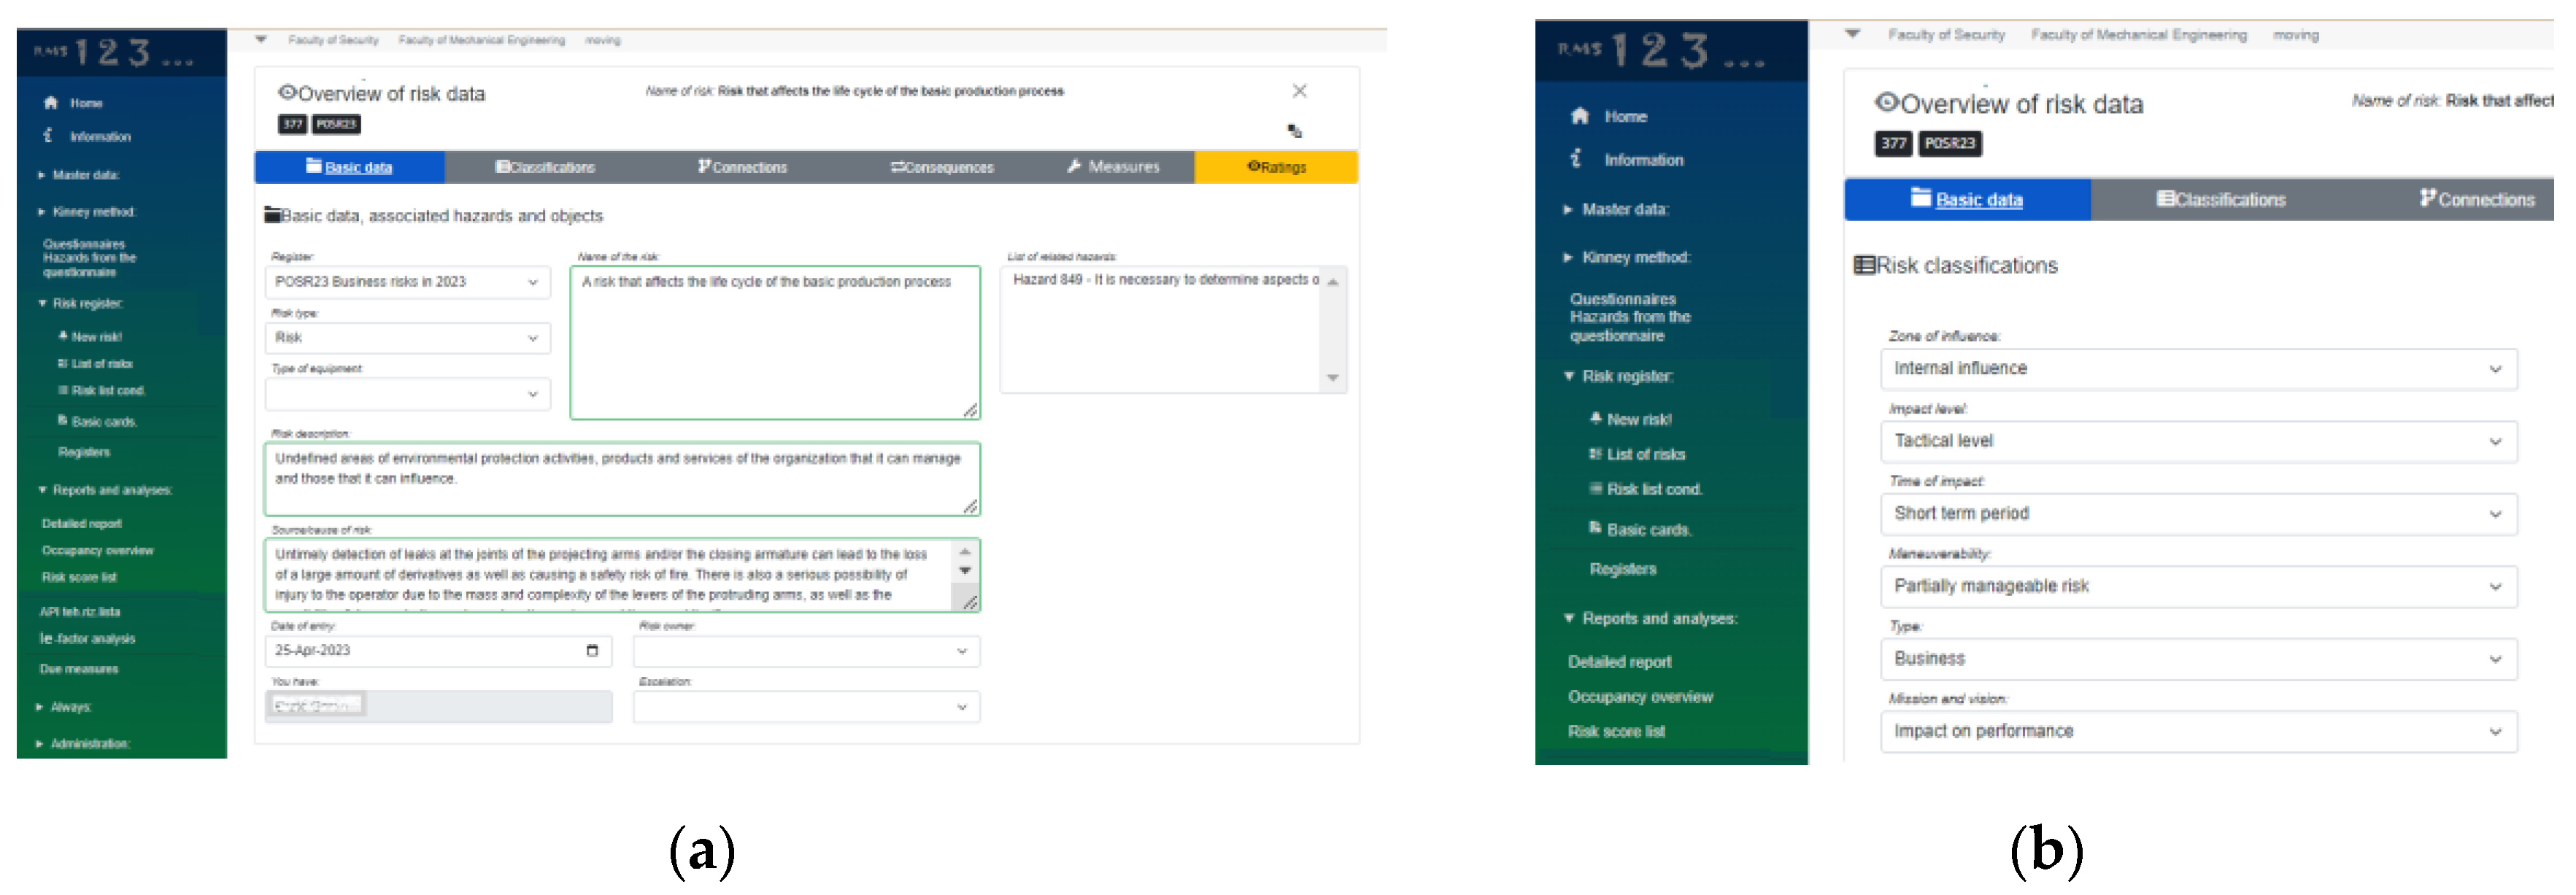Click the small icon below the close X
The height and width of the screenshot is (895, 2576).
tap(1295, 131)
